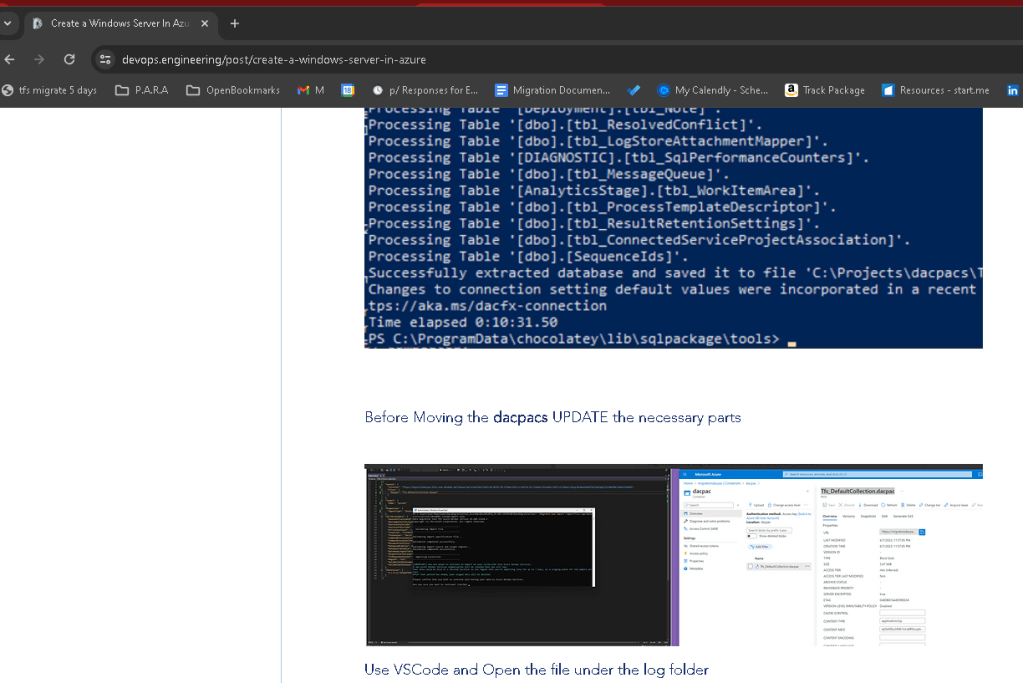Click 'Time elapsed 0:10:31.50' line in terminal image
Viewport: 1023px width, 683px height.
[x=463, y=322]
